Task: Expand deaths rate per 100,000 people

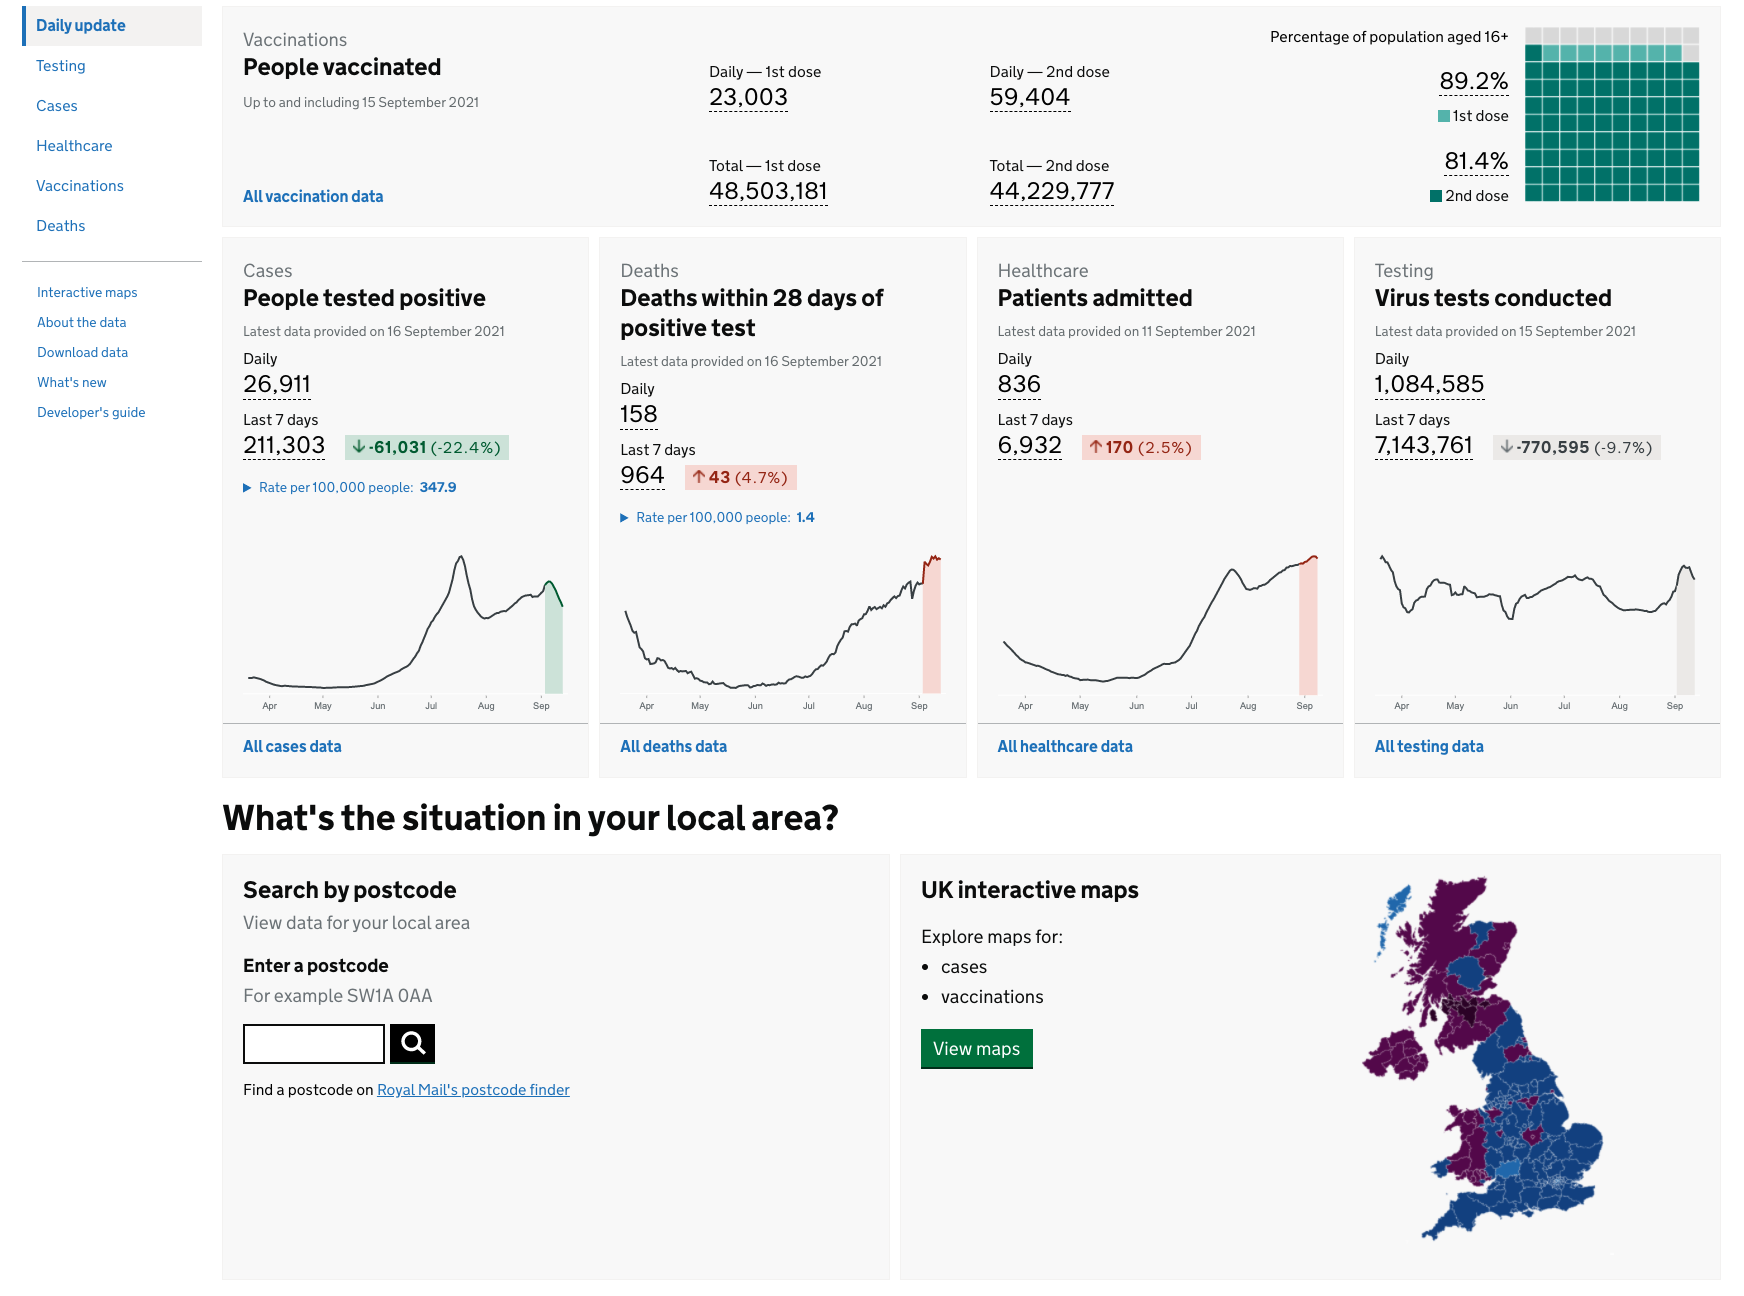Action: pyautogui.click(x=716, y=518)
